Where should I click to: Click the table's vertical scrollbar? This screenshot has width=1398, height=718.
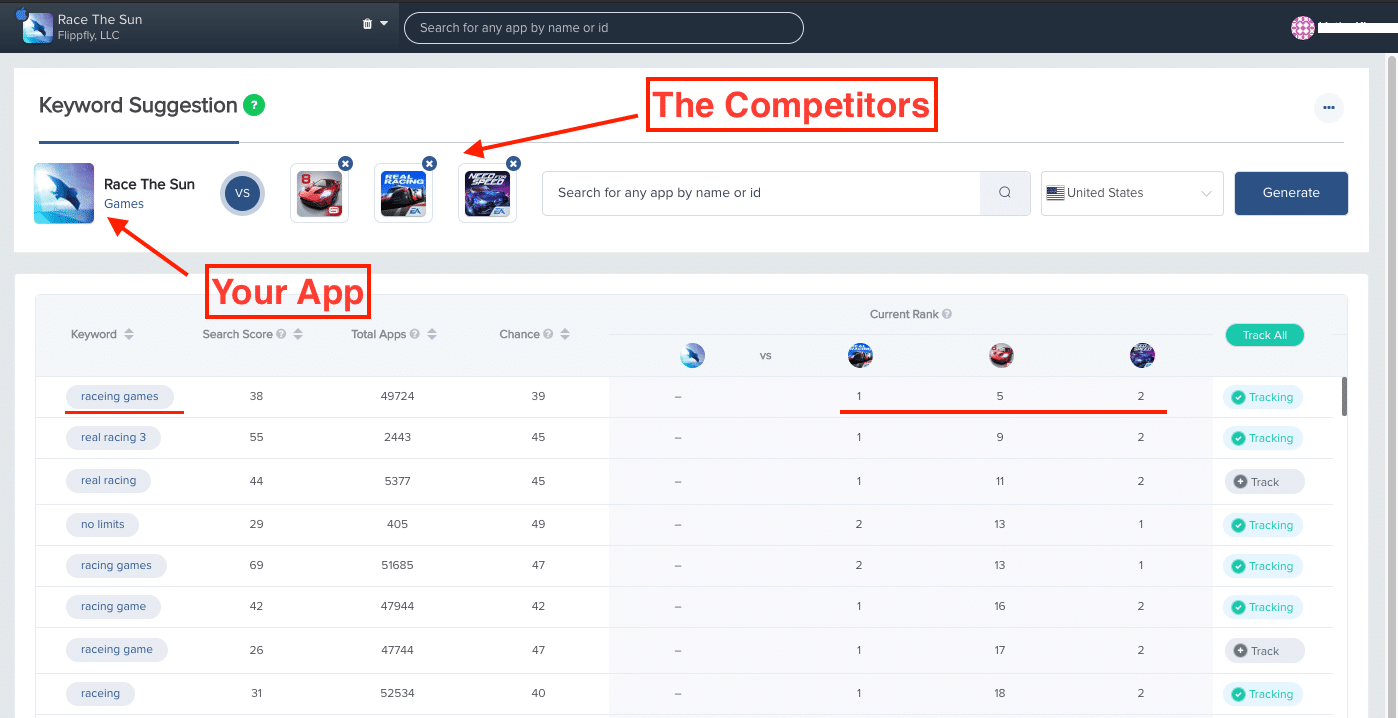(x=1344, y=396)
